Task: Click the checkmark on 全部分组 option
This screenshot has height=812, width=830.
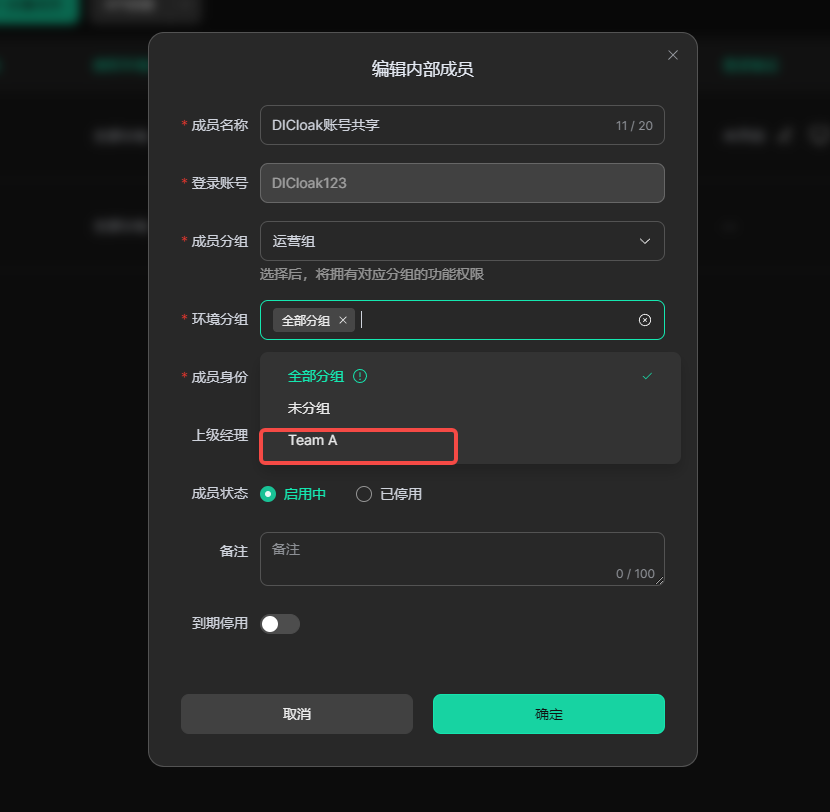Action: coord(647,376)
